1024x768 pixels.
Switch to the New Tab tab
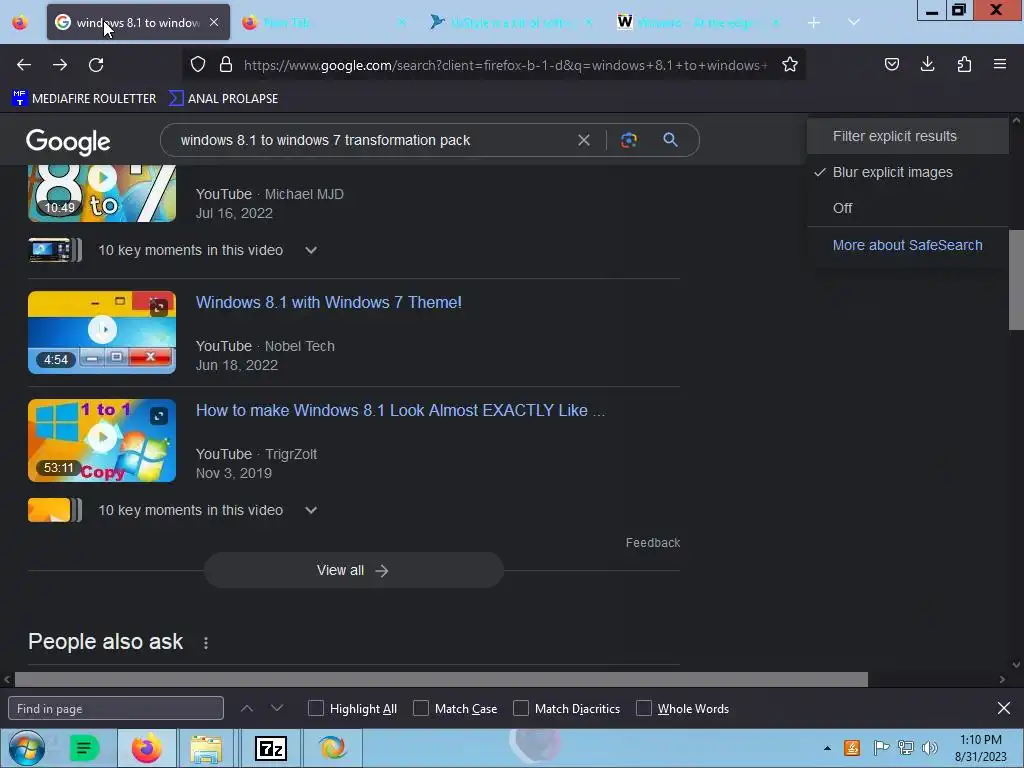pyautogui.click(x=323, y=22)
